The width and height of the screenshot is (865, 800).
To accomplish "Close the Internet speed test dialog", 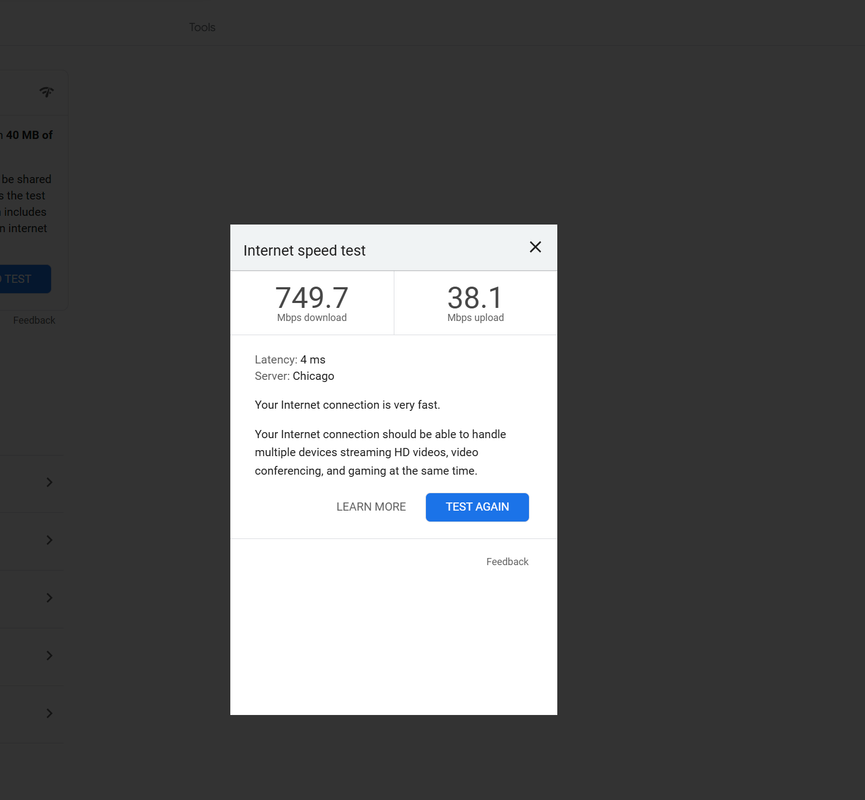I will tap(535, 247).
